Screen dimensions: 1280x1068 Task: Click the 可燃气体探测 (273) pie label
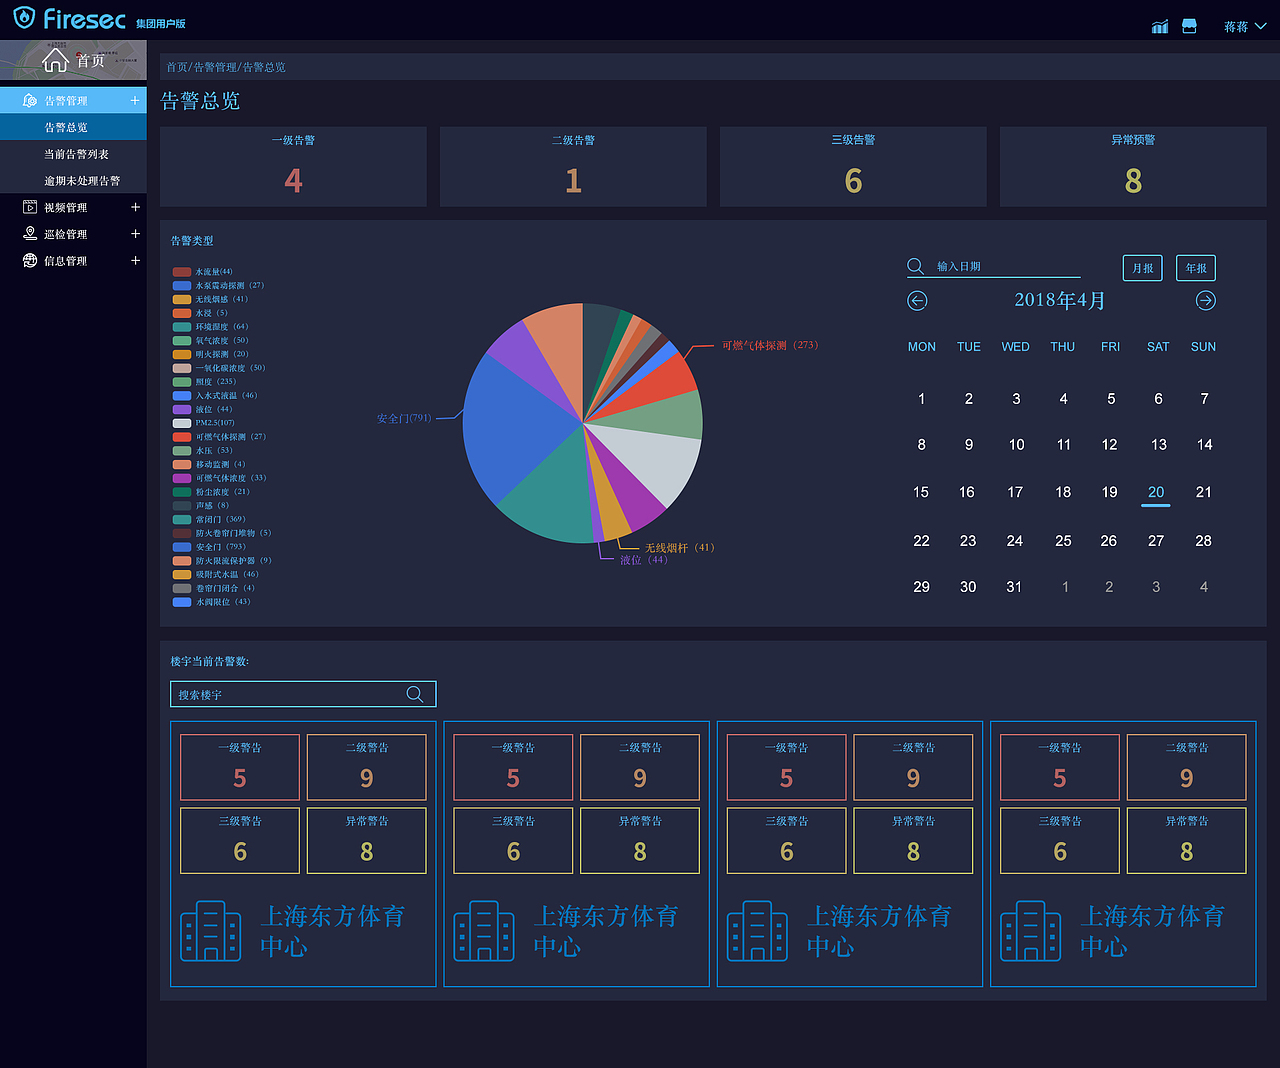[x=770, y=345]
